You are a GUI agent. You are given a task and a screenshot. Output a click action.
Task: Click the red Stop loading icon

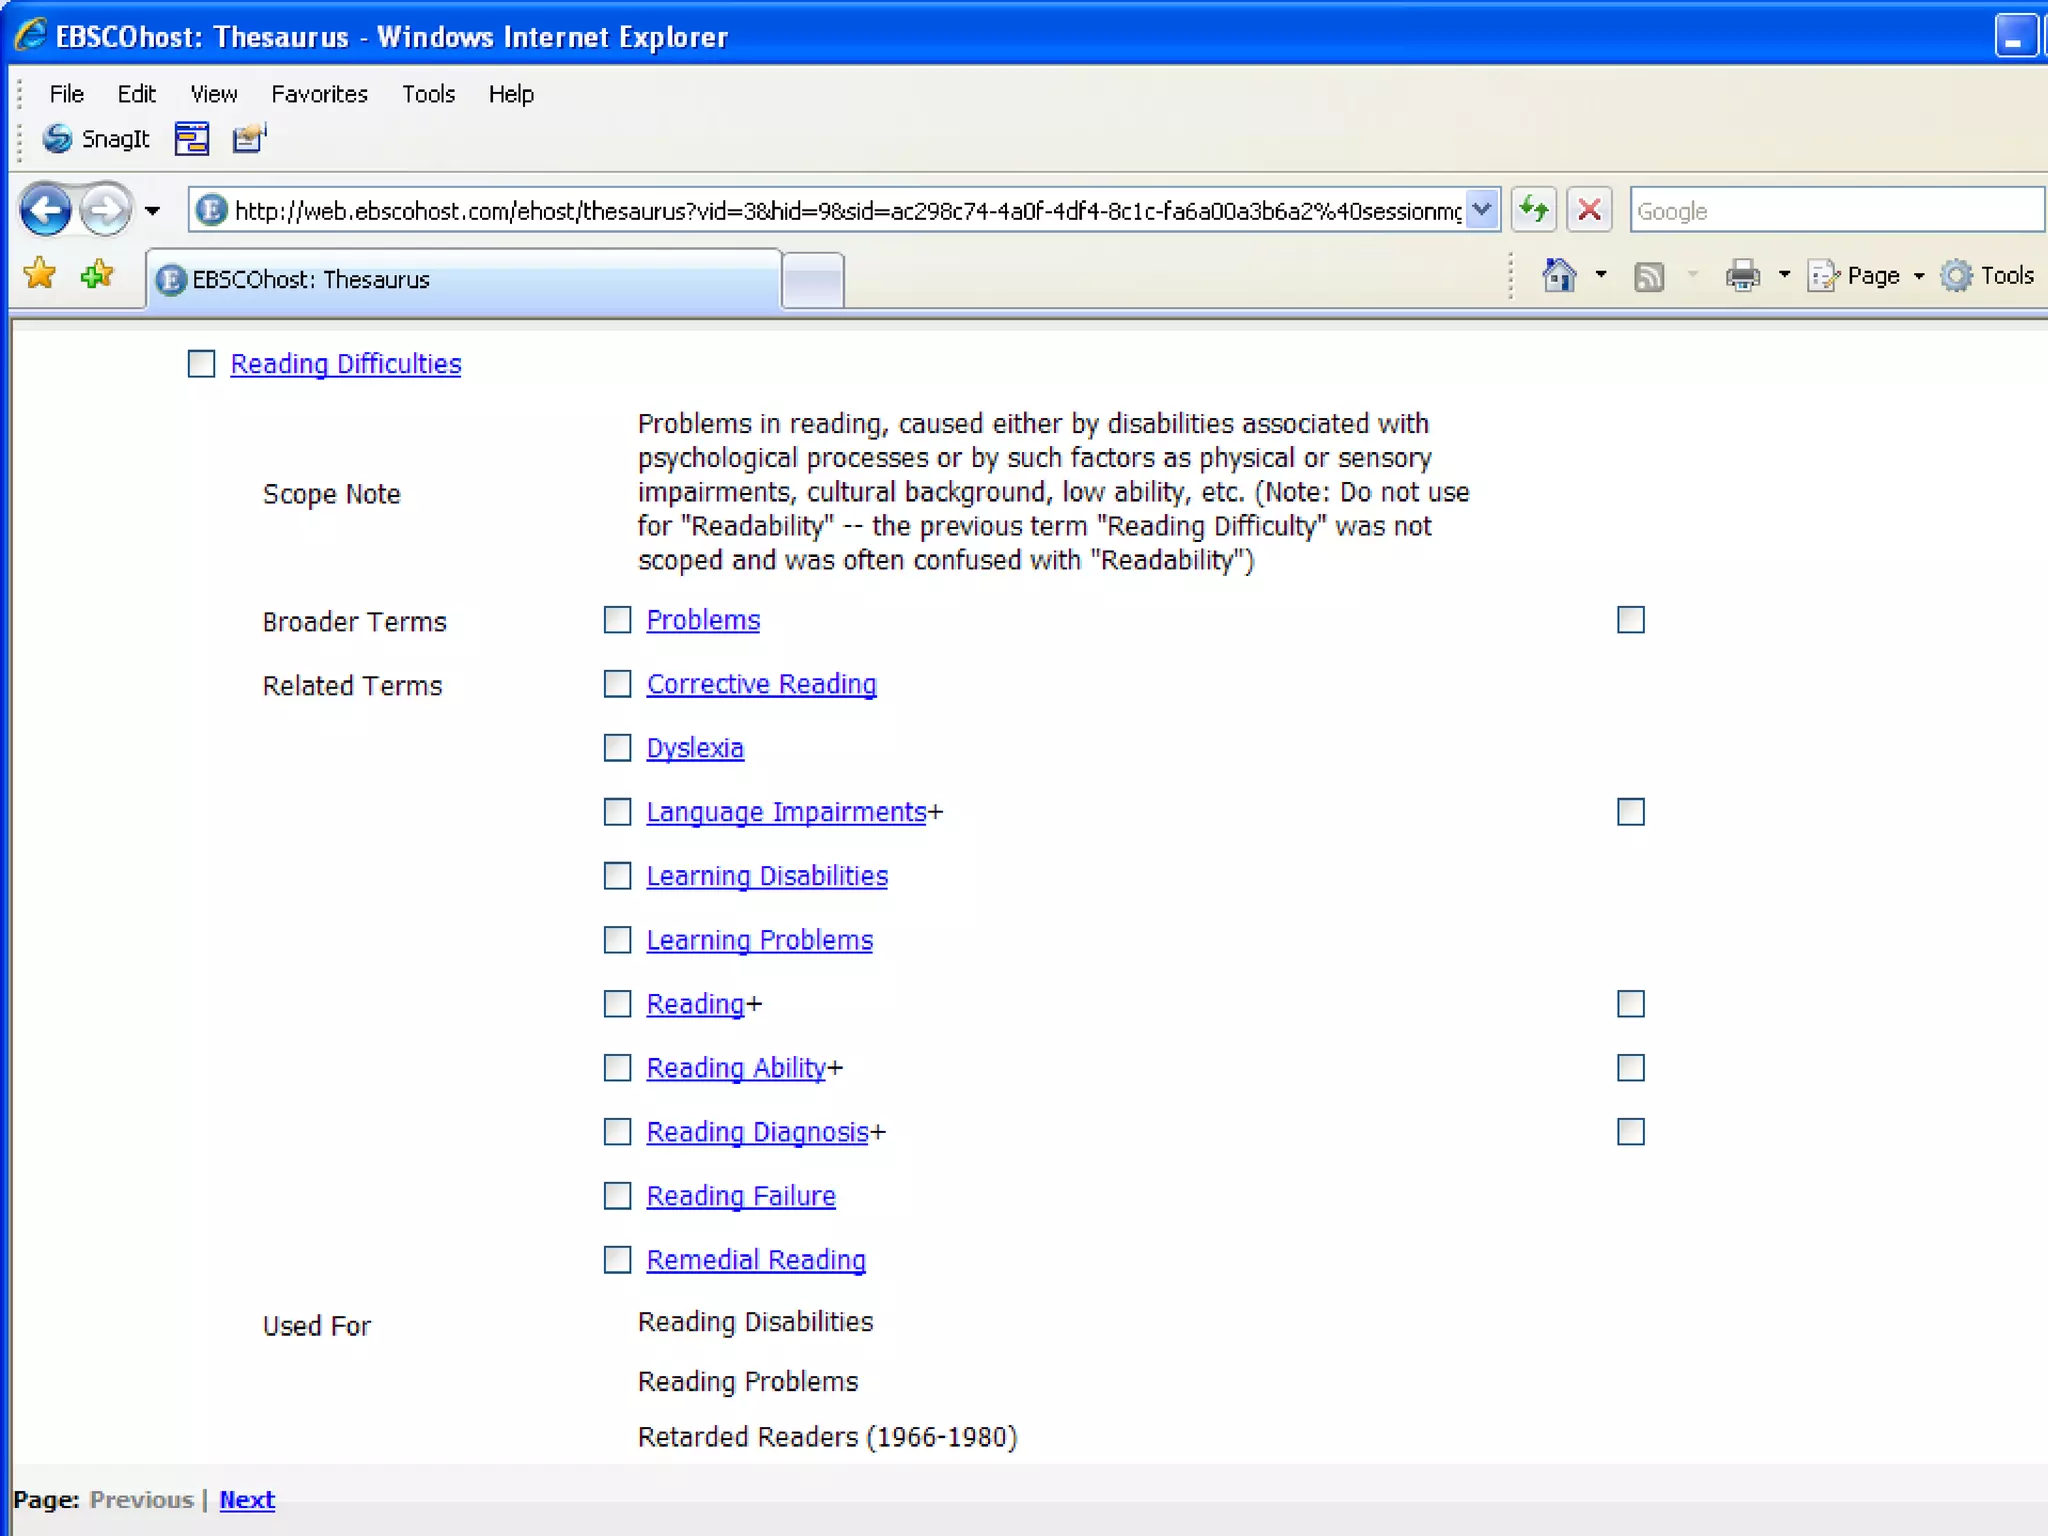tap(1589, 210)
